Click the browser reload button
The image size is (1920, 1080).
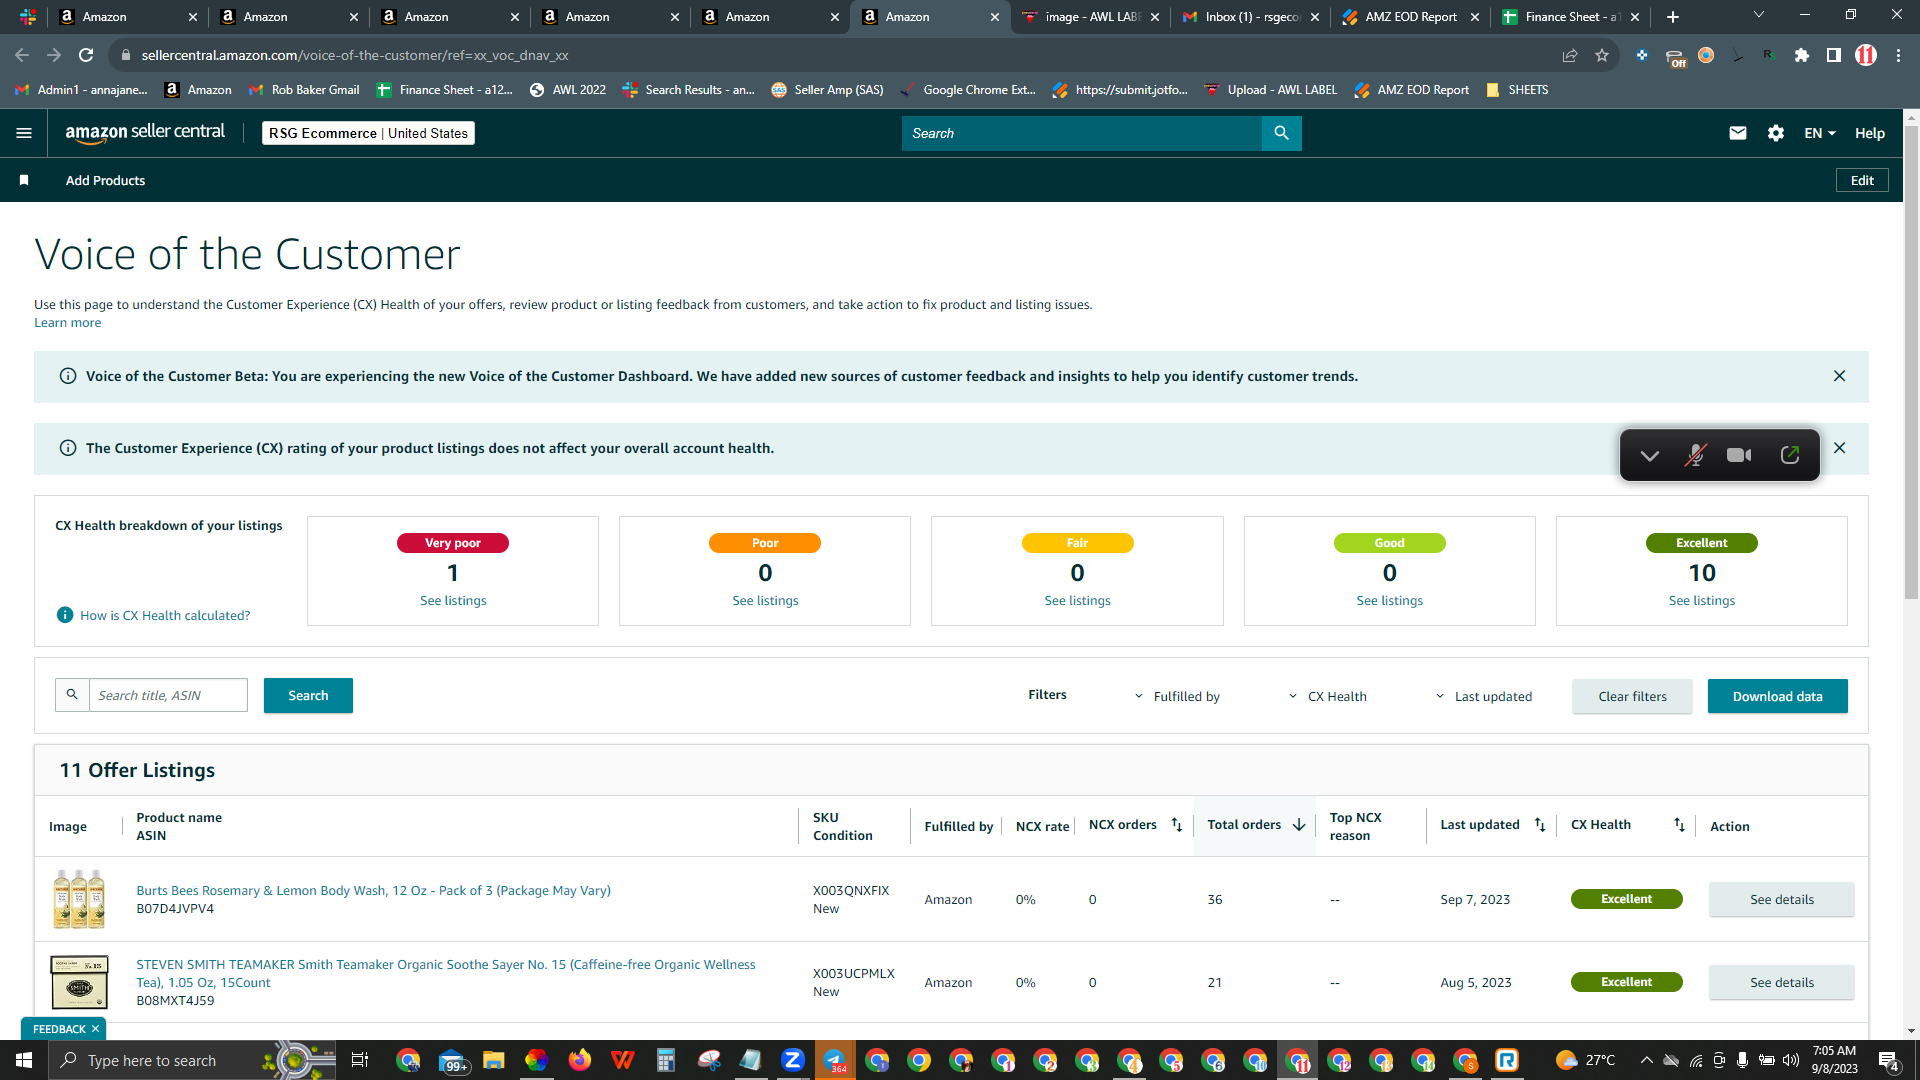pyautogui.click(x=86, y=55)
